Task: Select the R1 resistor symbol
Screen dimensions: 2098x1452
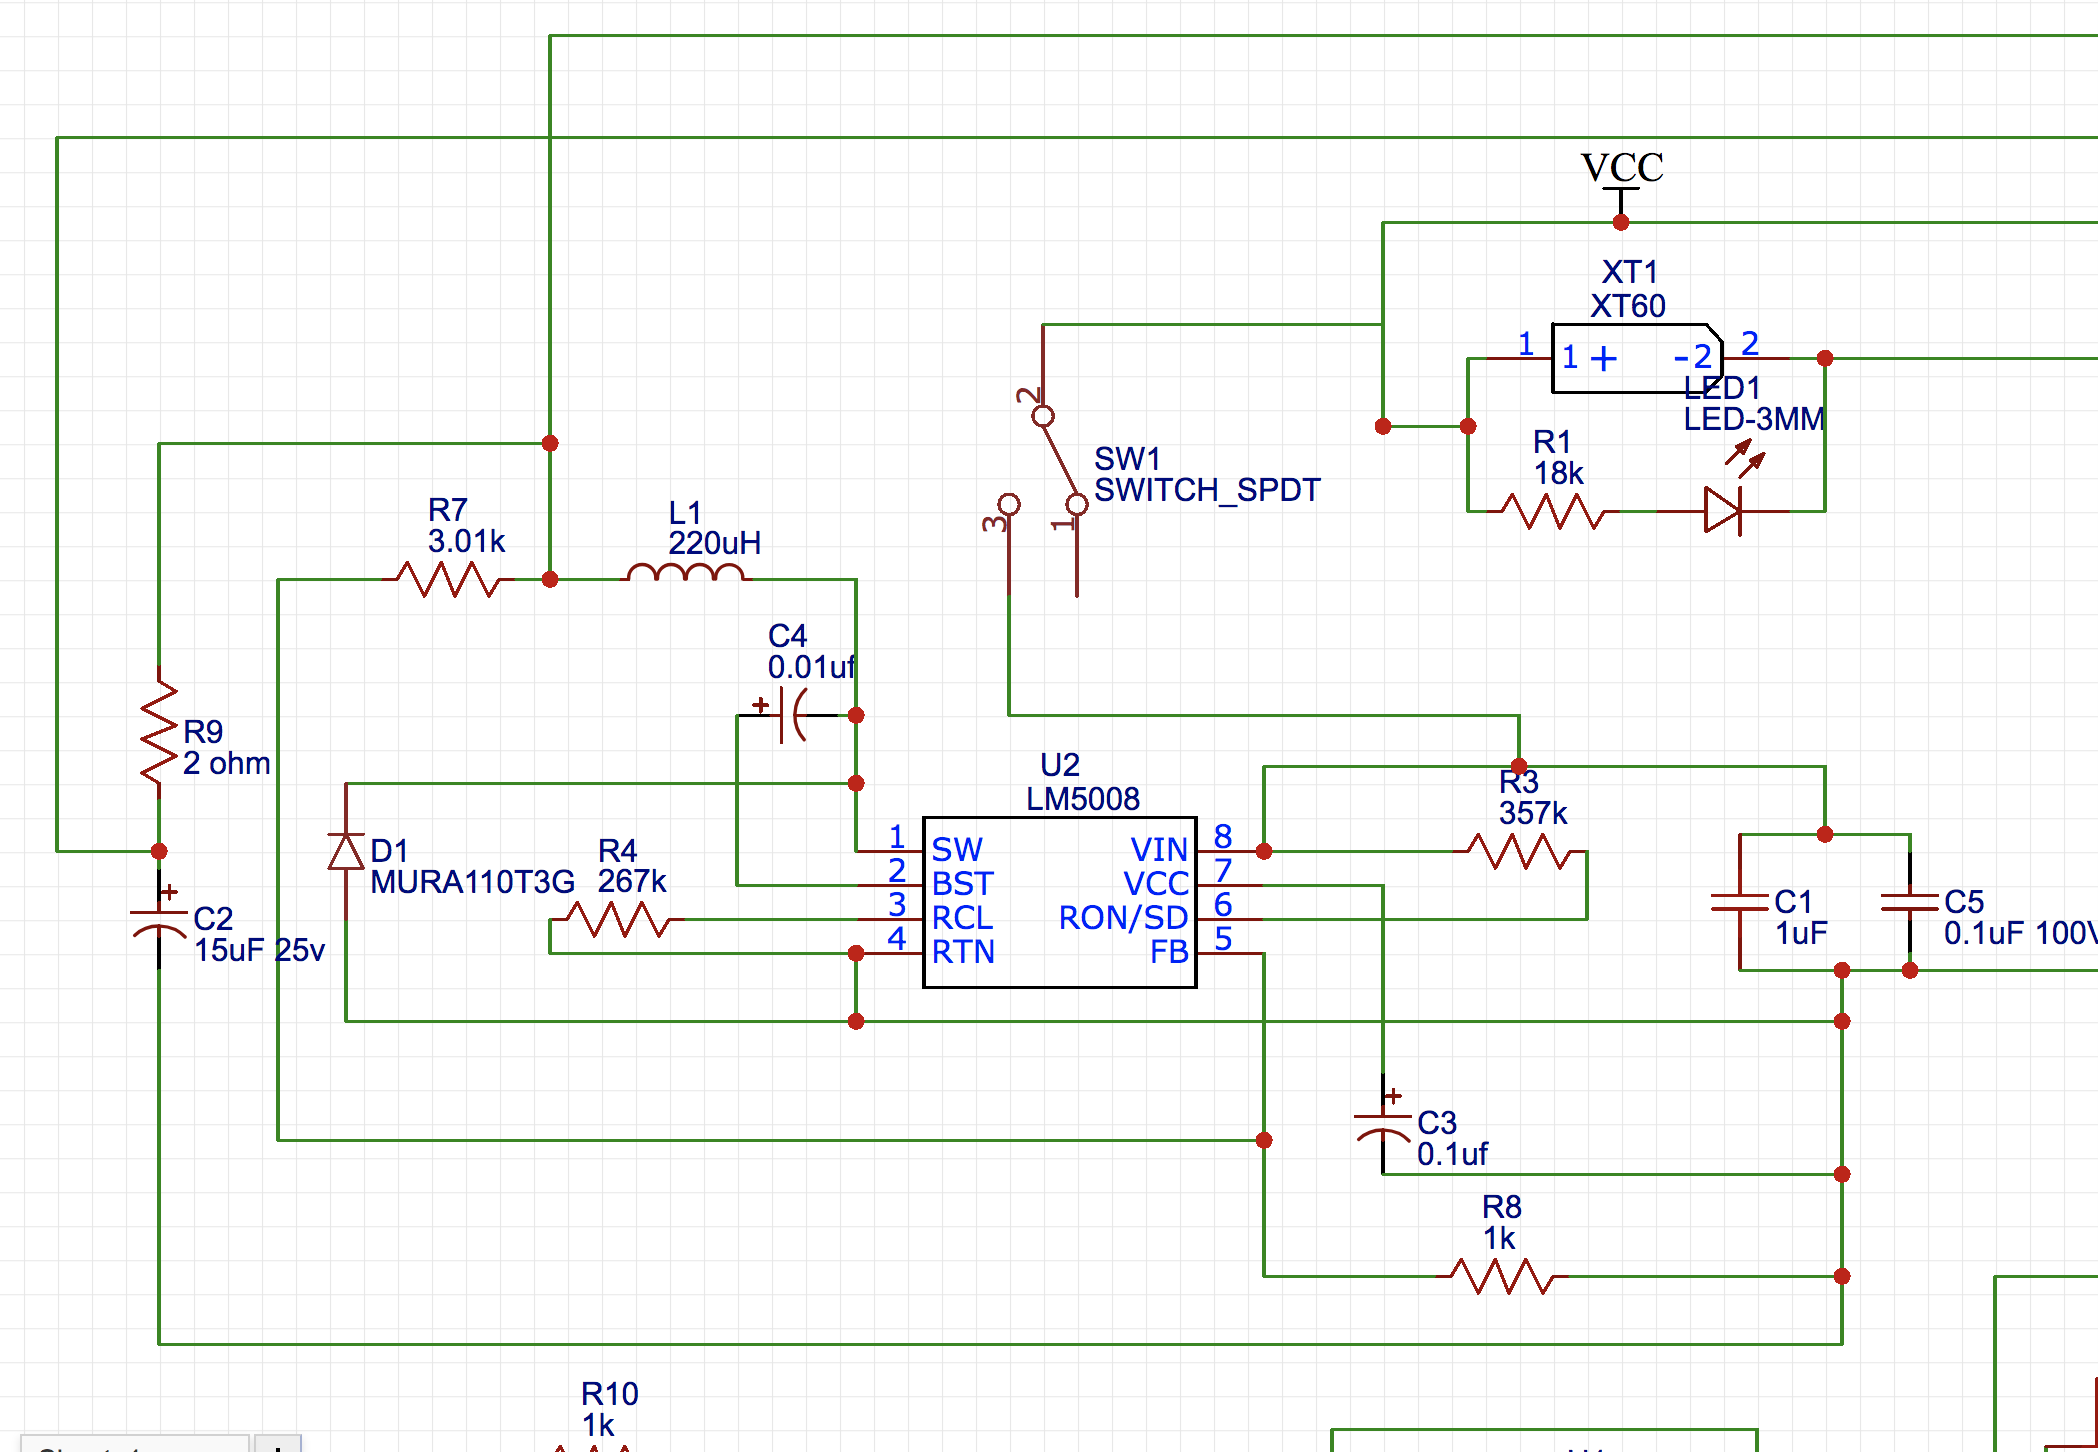Action: pyautogui.click(x=1553, y=511)
